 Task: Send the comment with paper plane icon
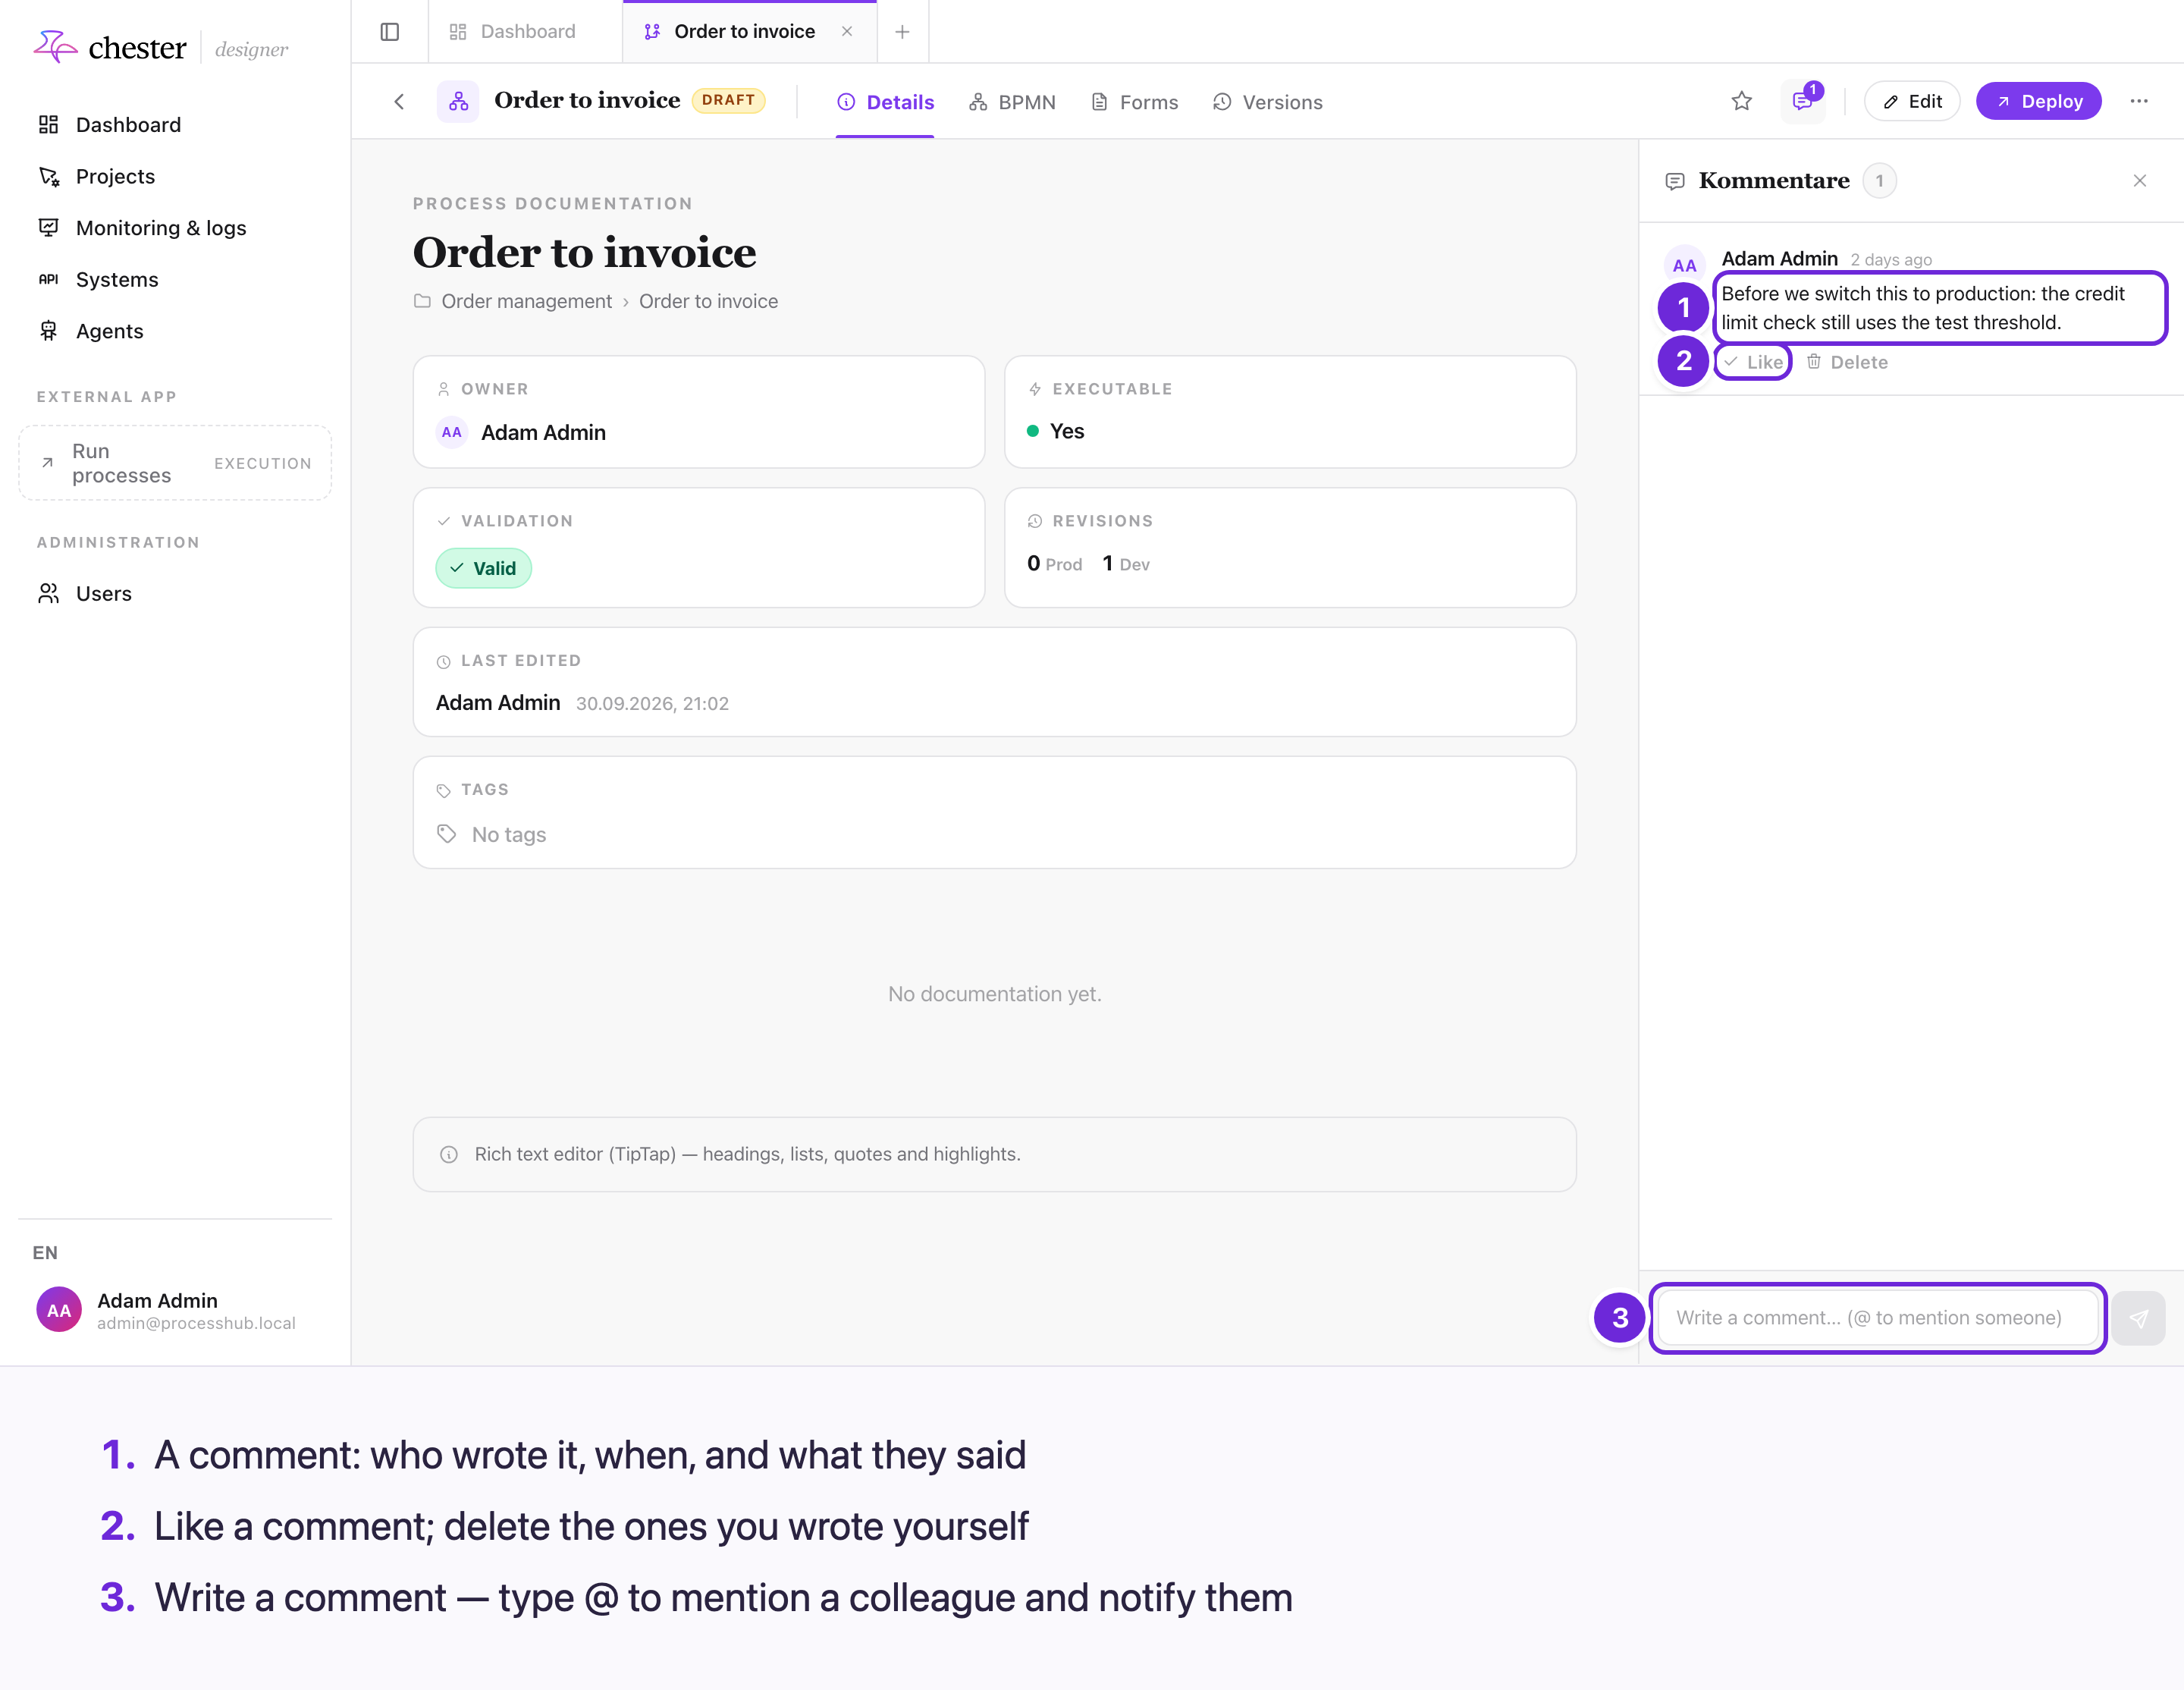(x=2139, y=1318)
